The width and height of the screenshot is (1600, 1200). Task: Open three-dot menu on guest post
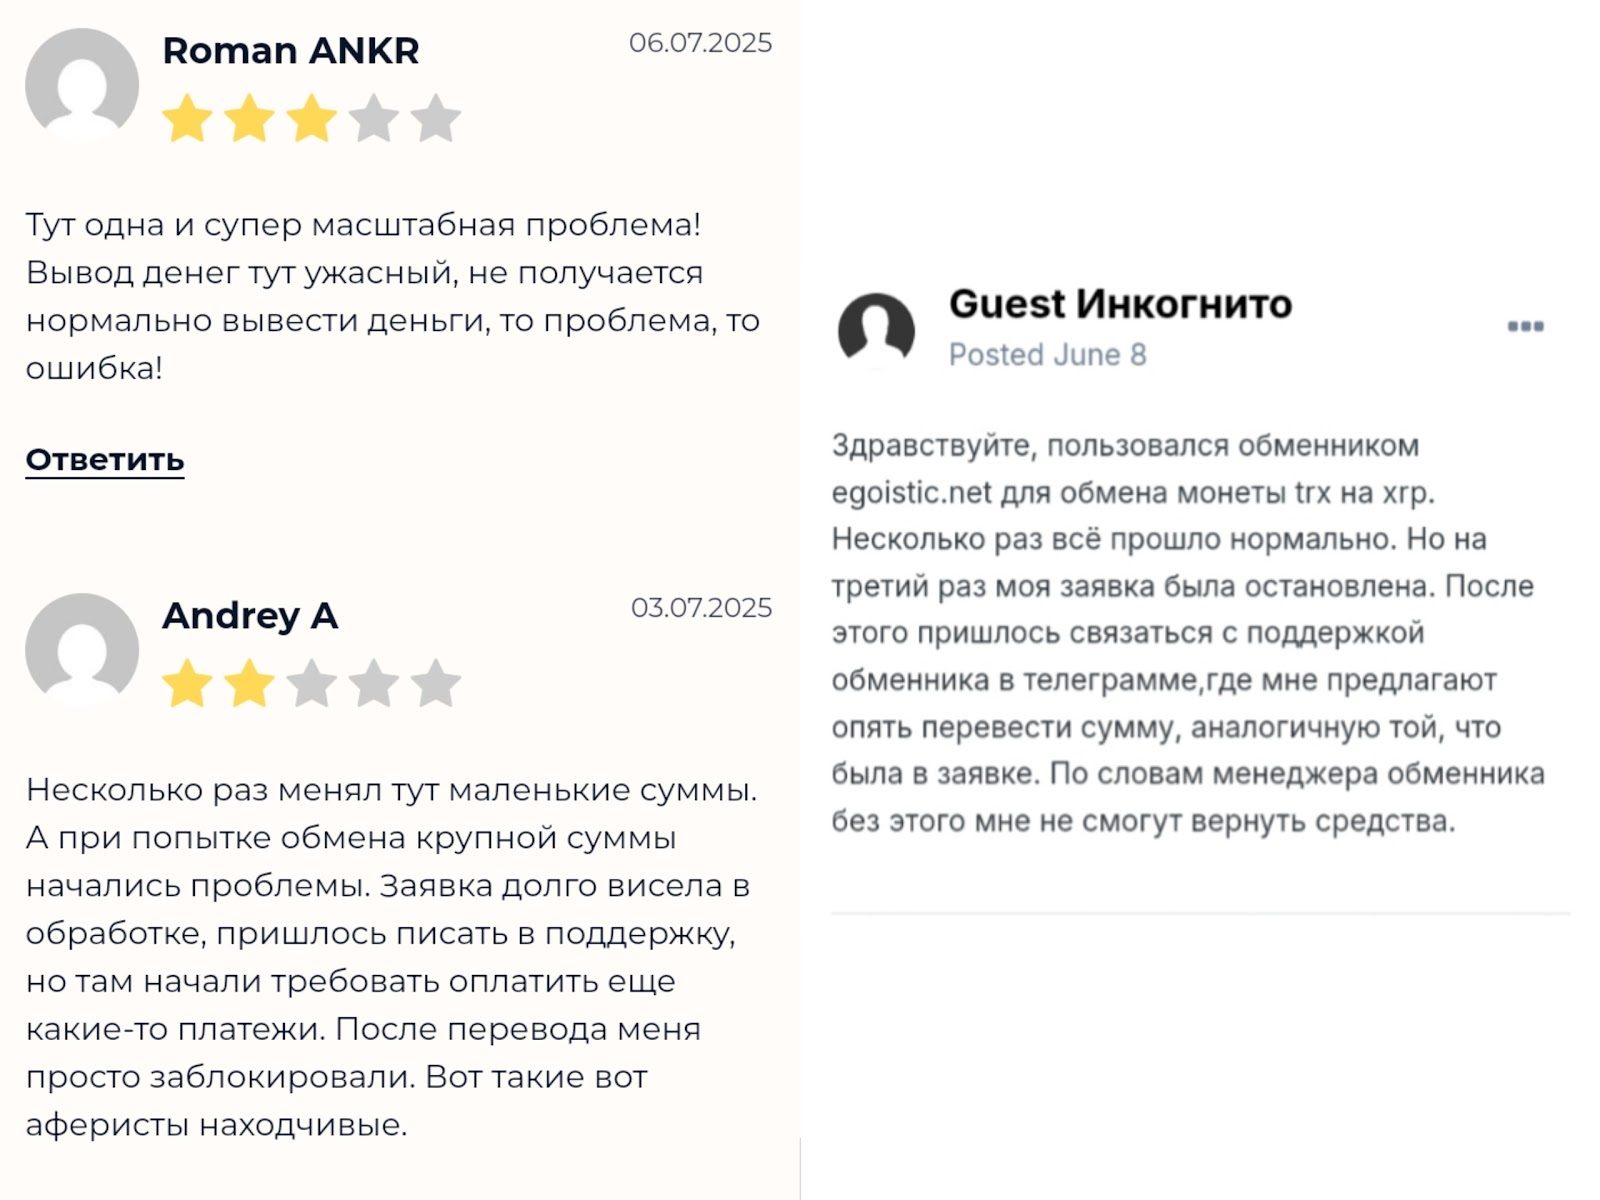[1525, 326]
